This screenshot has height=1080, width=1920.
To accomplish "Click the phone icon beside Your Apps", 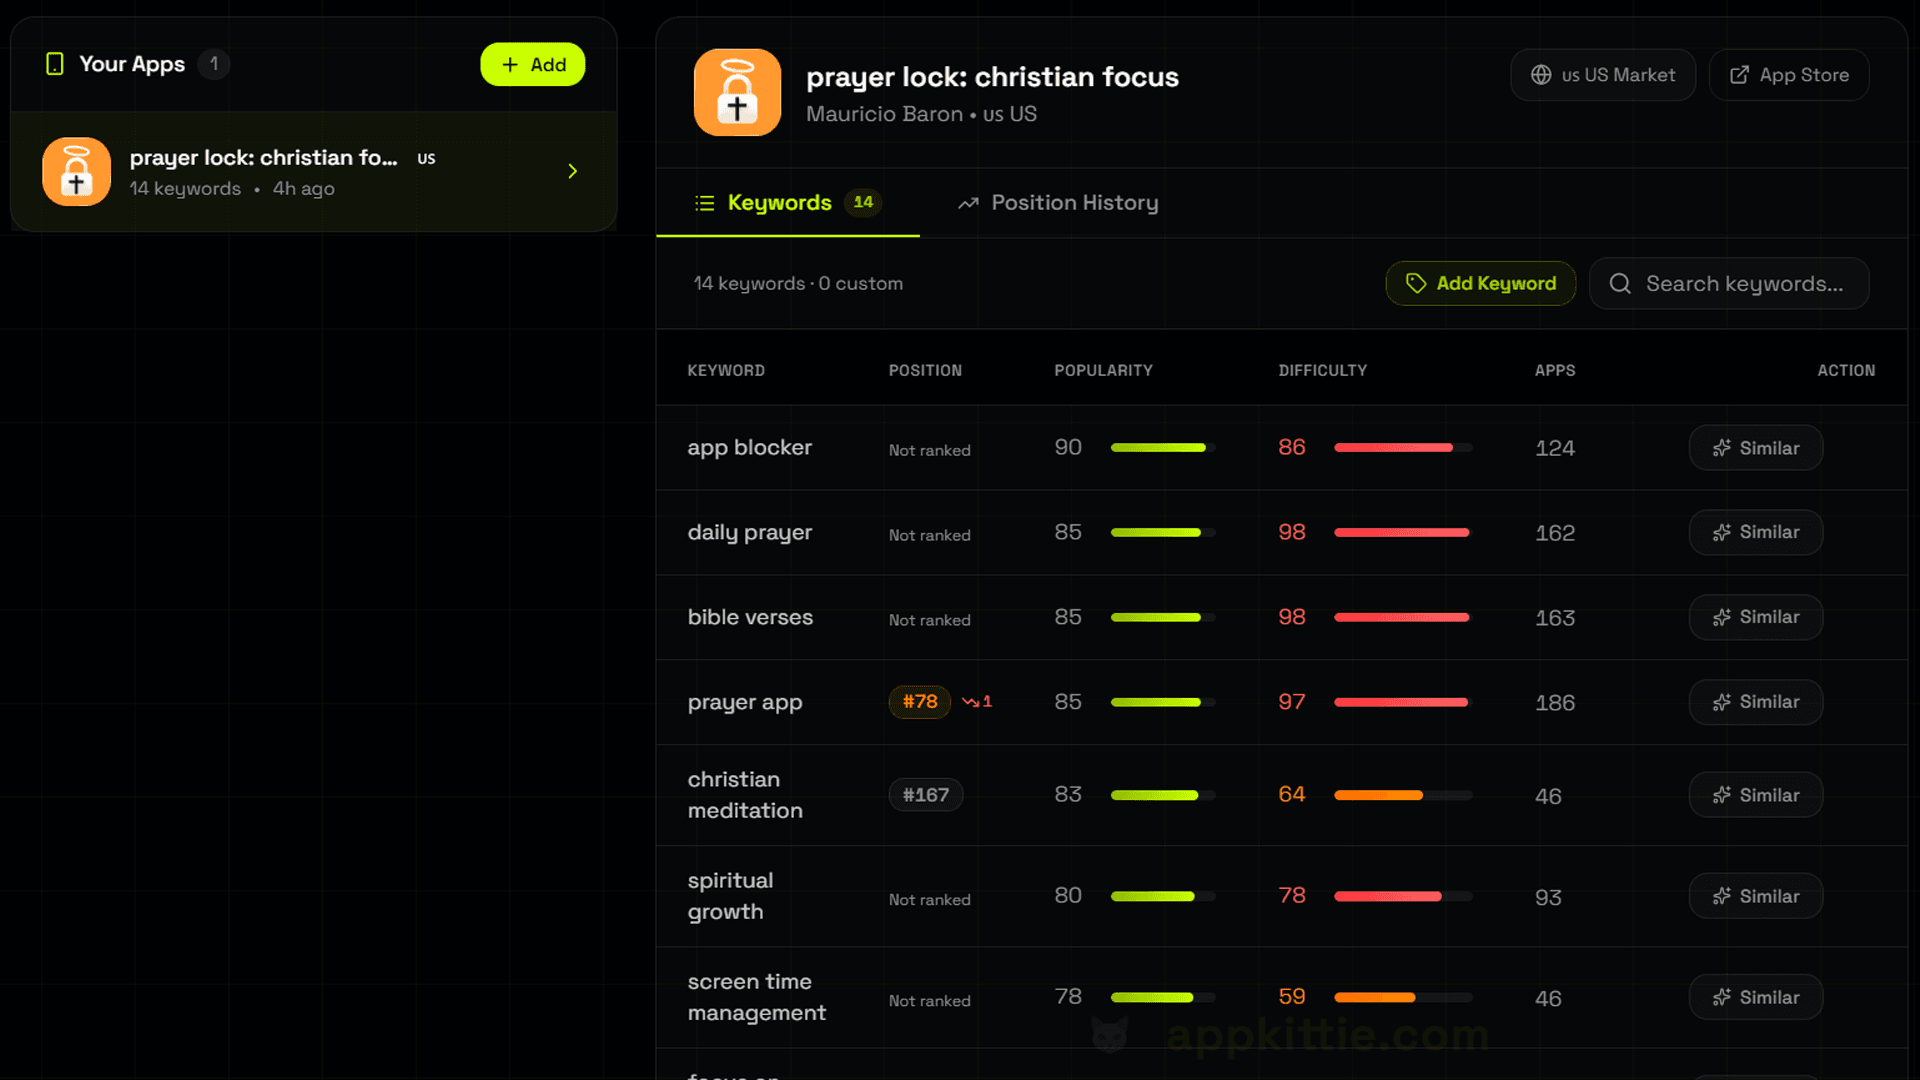I will pos(55,64).
